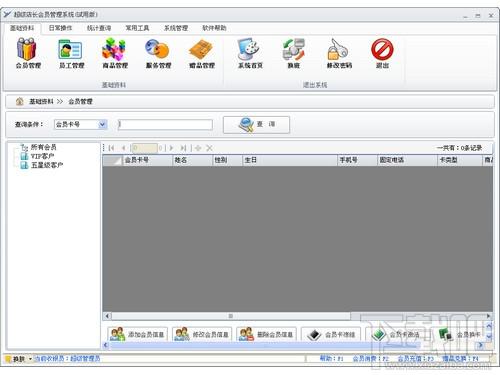
Task: Click the 会员换卡 card replacement button
Action: [x=459, y=334]
